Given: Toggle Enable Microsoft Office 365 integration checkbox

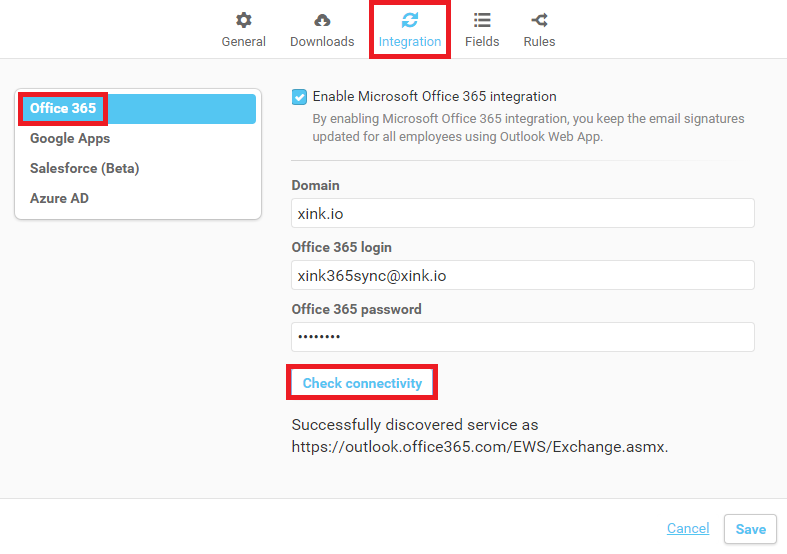Looking at the screenshot, I should (299, 97).
